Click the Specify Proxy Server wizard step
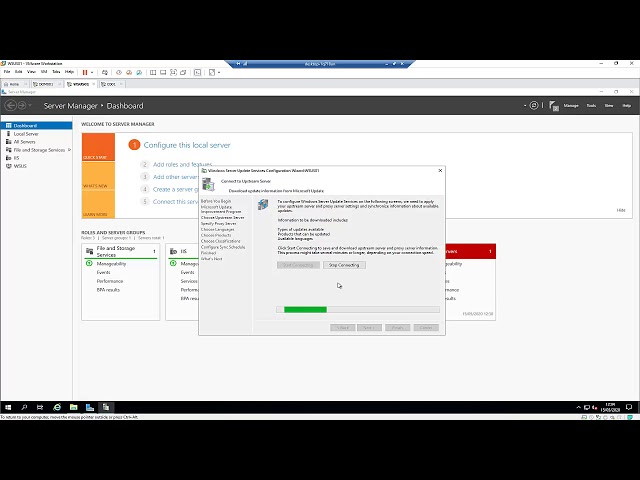 (x=219, y=224)
